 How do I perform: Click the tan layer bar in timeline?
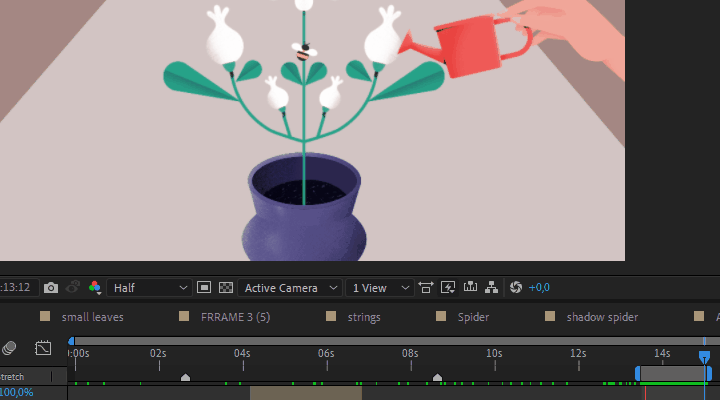coord(306,393)
